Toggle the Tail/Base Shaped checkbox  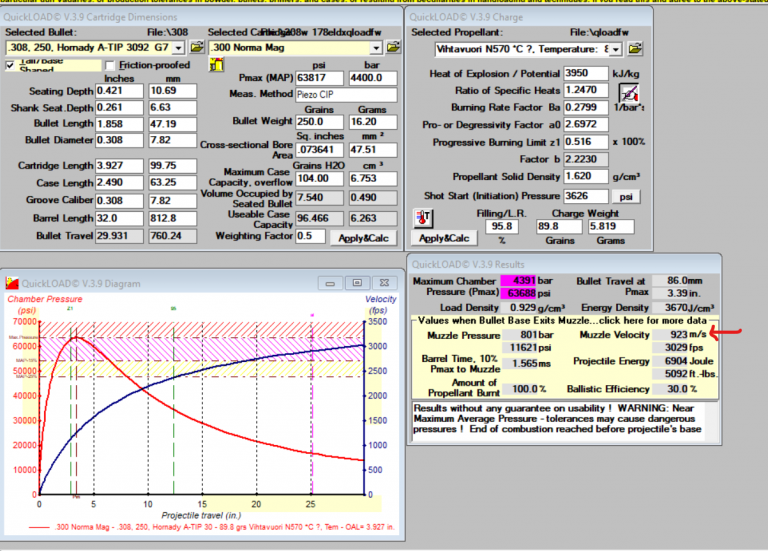(11, 65)
